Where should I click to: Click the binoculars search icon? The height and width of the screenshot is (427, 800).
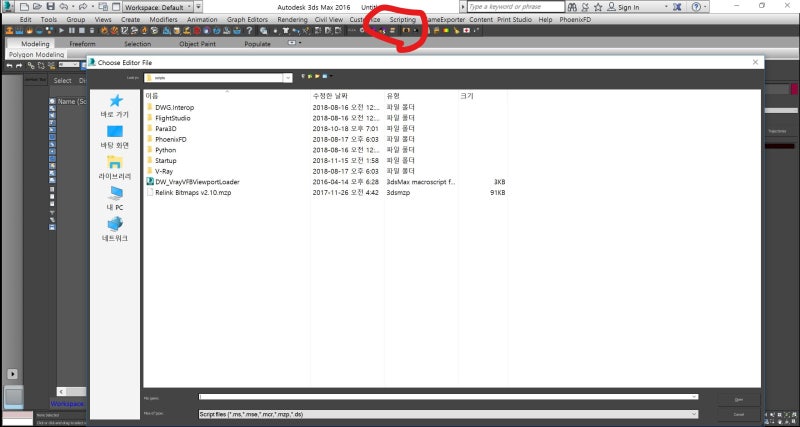[x=572, y=7]
